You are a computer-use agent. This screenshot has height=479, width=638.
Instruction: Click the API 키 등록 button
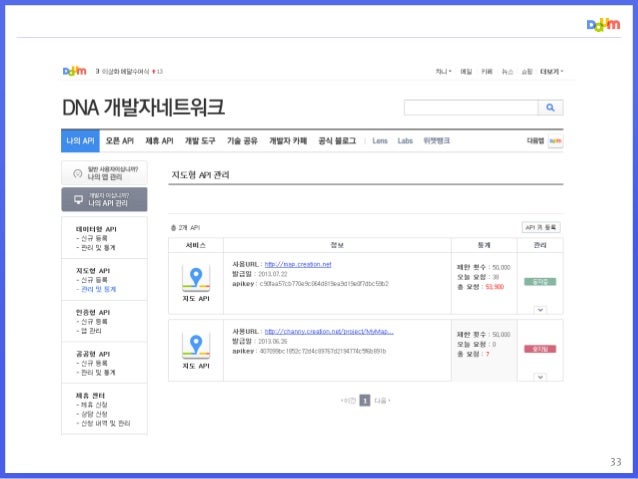[541, 227]
